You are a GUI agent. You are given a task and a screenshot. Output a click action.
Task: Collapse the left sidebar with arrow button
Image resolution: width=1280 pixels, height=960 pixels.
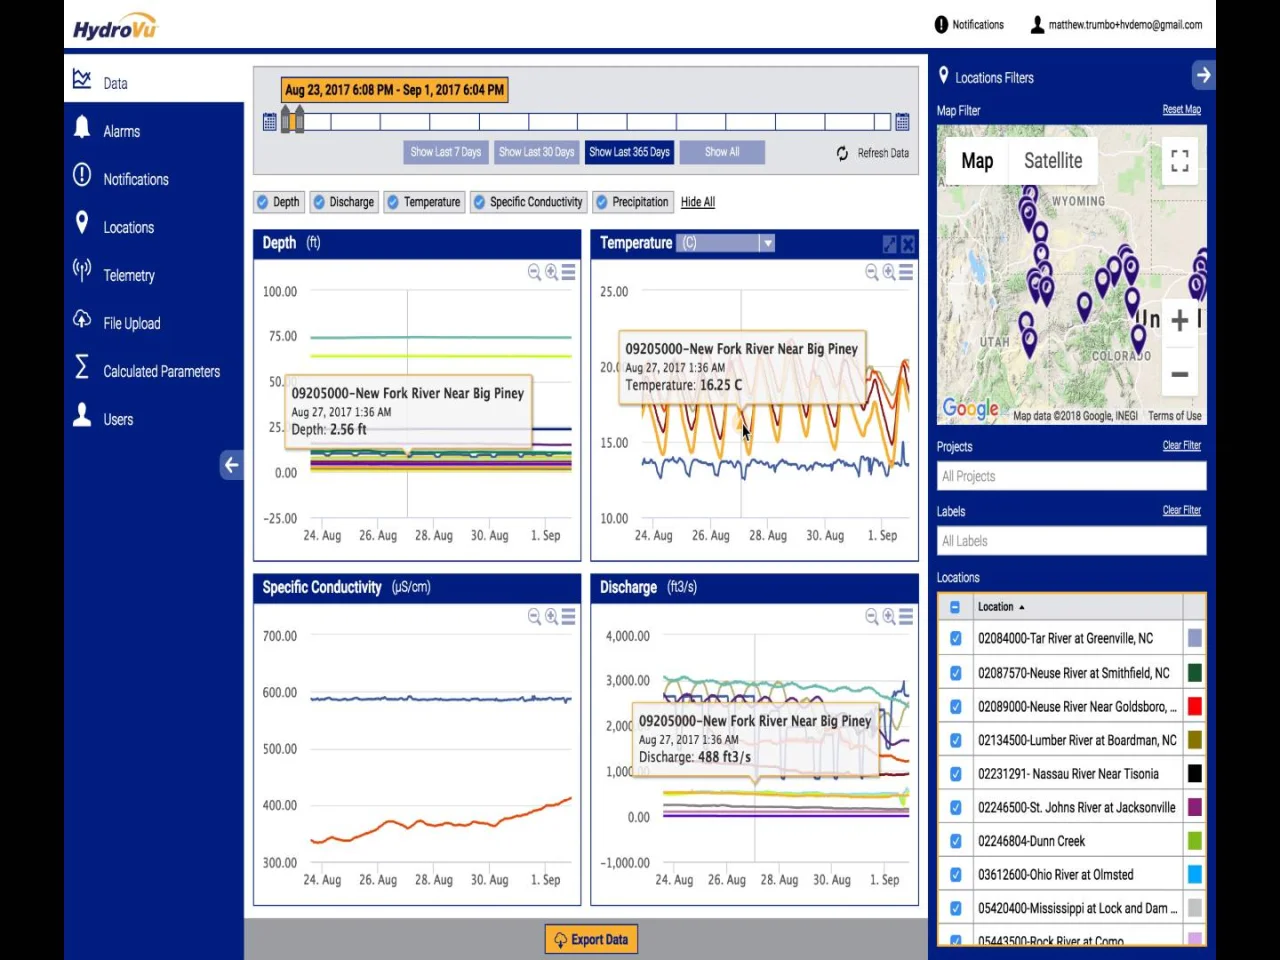231,465
